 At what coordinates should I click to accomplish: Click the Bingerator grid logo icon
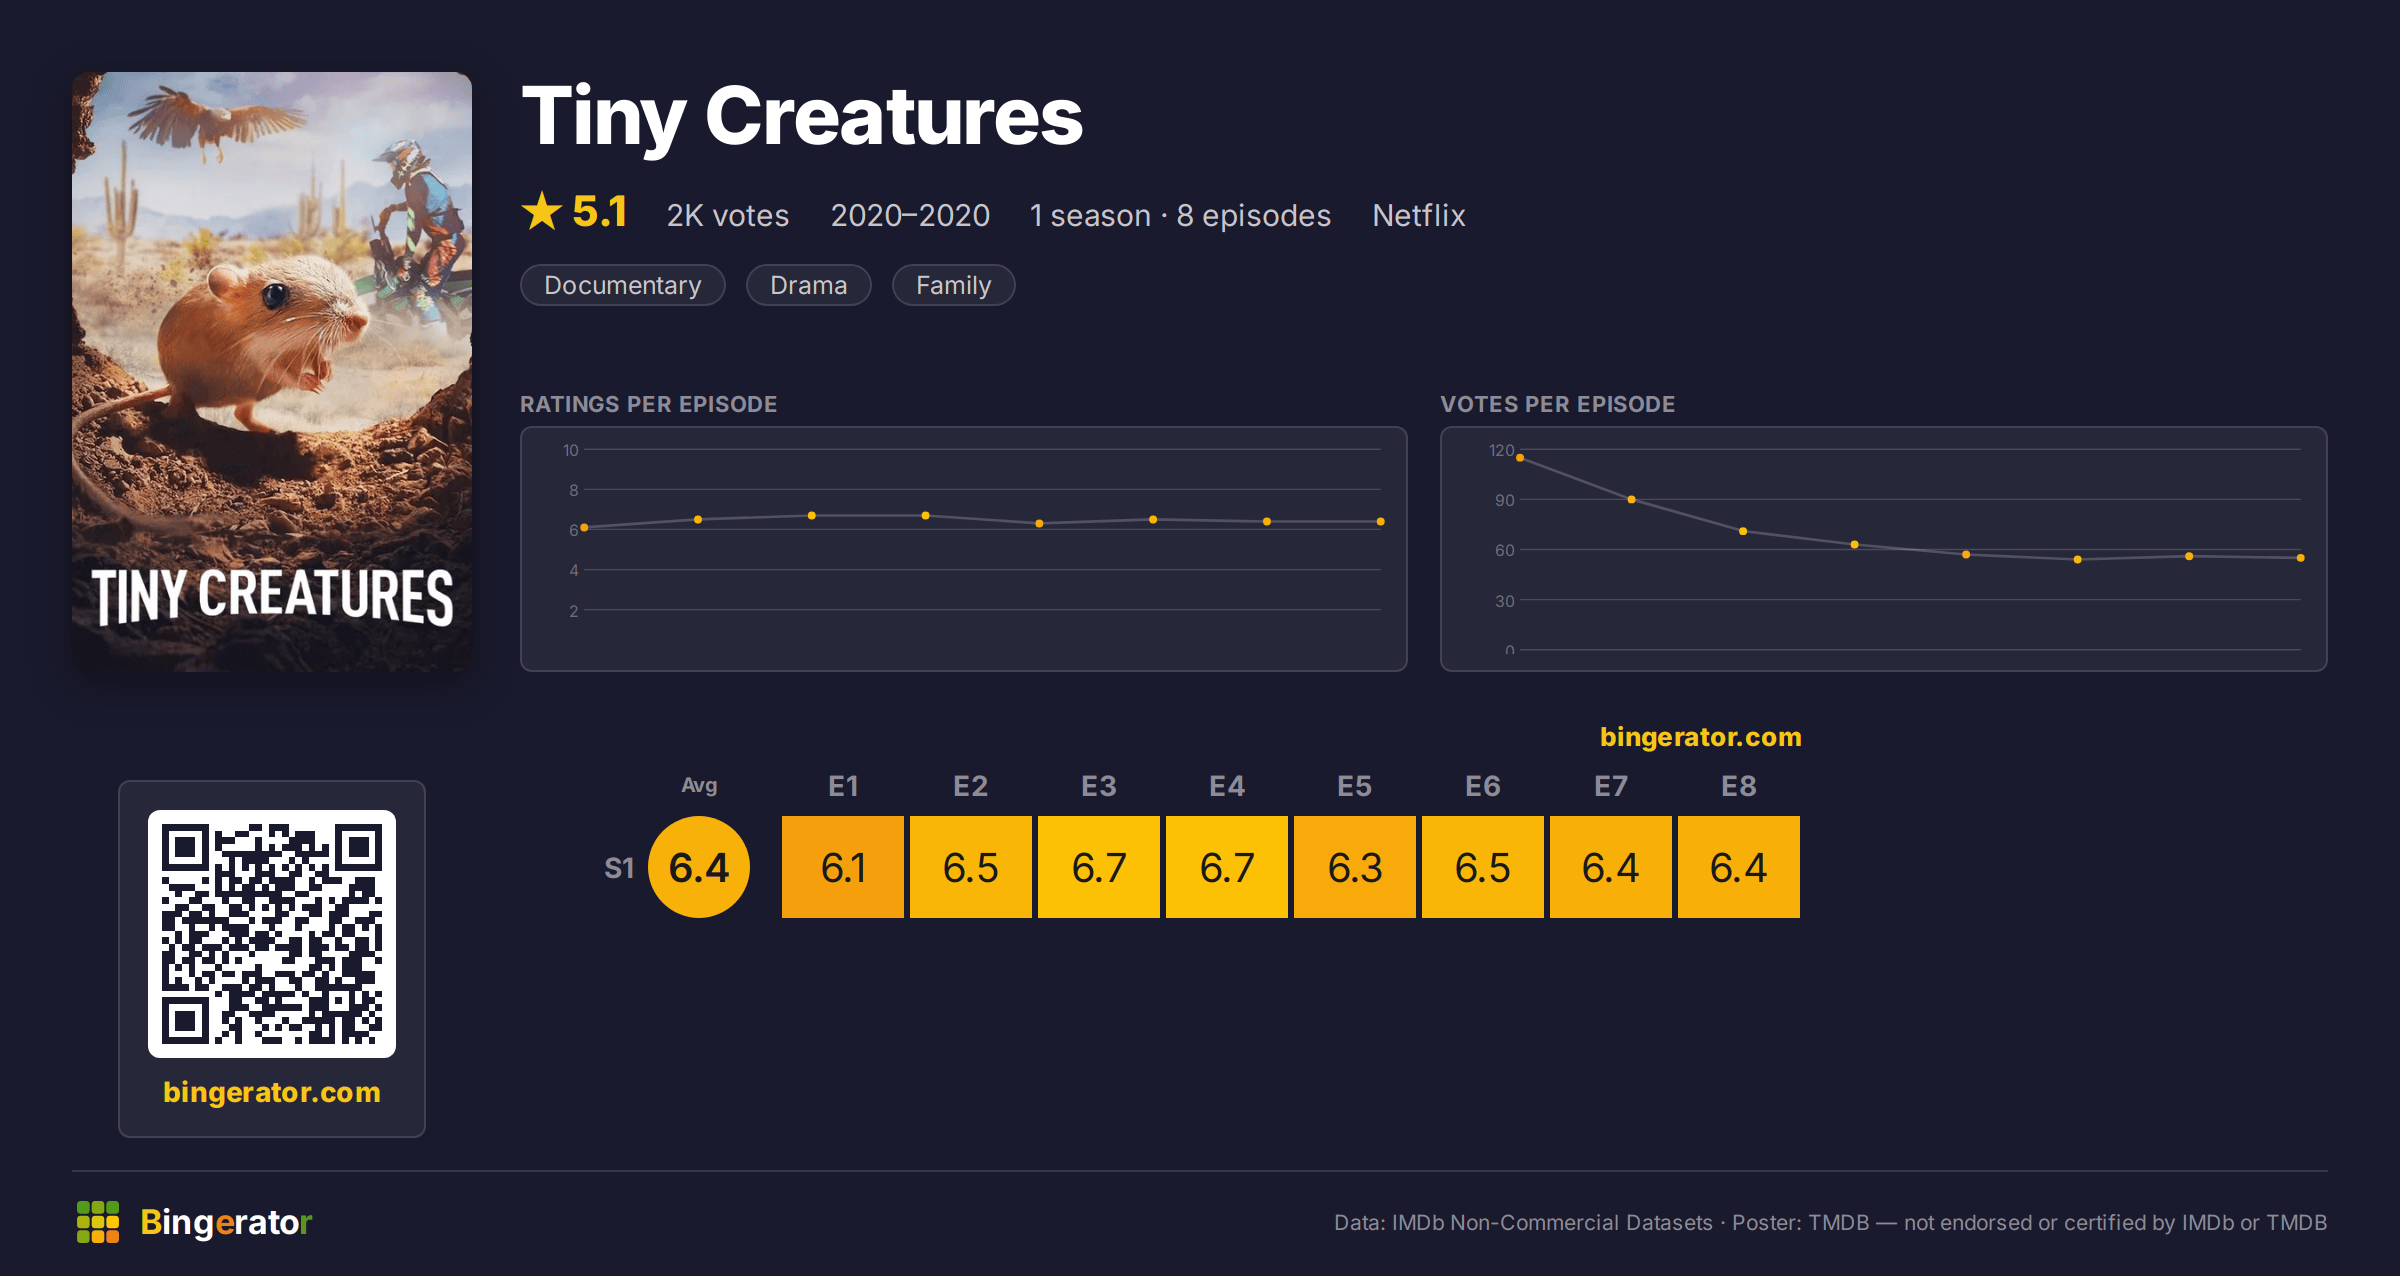tap(98, 1222)
